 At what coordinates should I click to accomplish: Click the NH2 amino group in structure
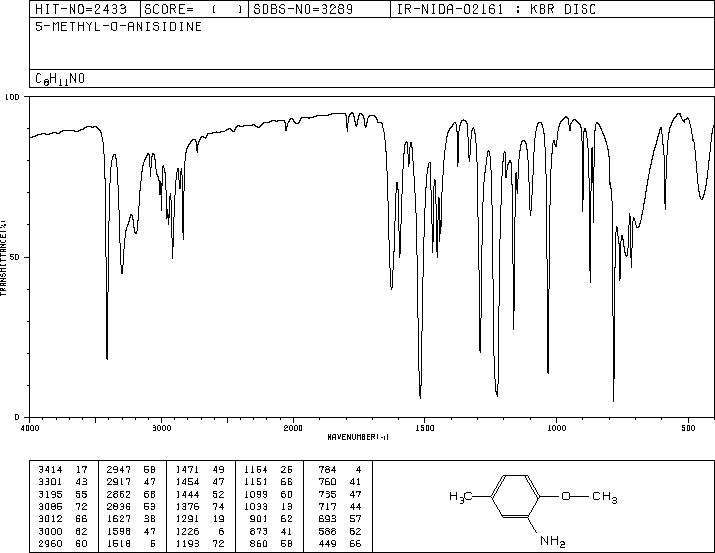(x=553, y=541)
